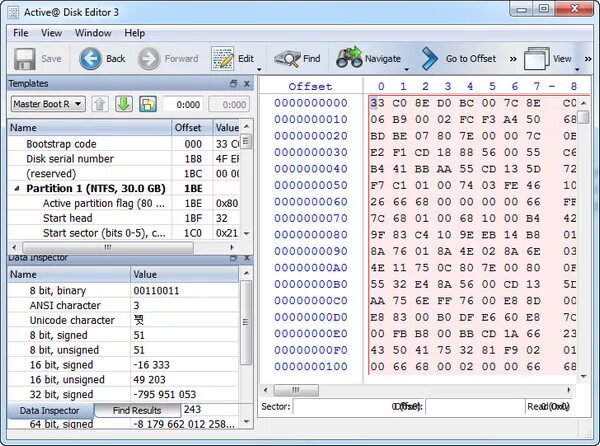Image resolution: width=600 pixels, height=446 pixels.
Task: Go Back using the blue arrow icon
Action: click(90, 59)
